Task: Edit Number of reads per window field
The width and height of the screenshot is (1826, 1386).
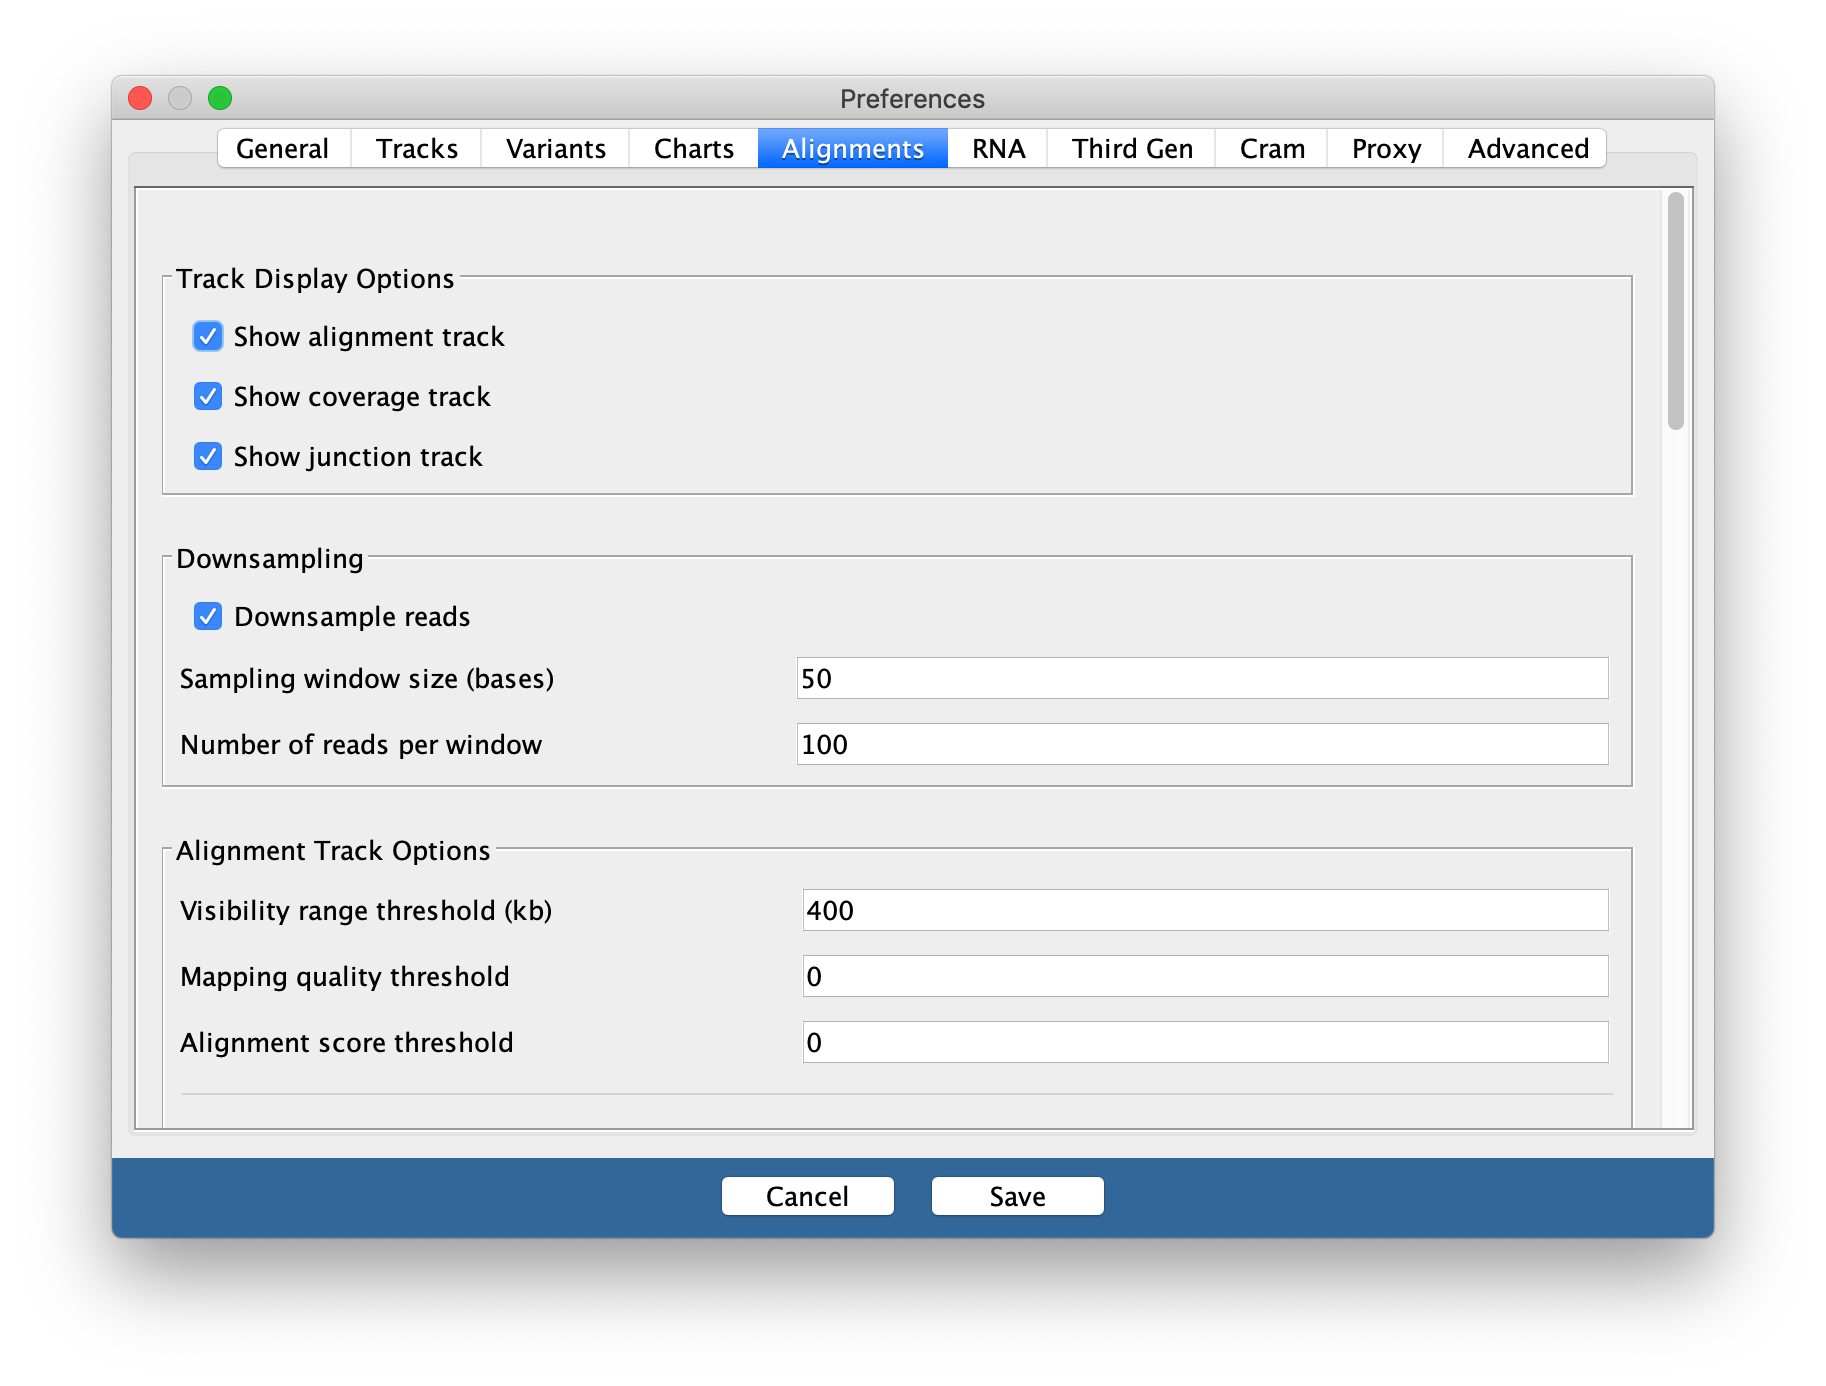Action: coord(1201,745)
